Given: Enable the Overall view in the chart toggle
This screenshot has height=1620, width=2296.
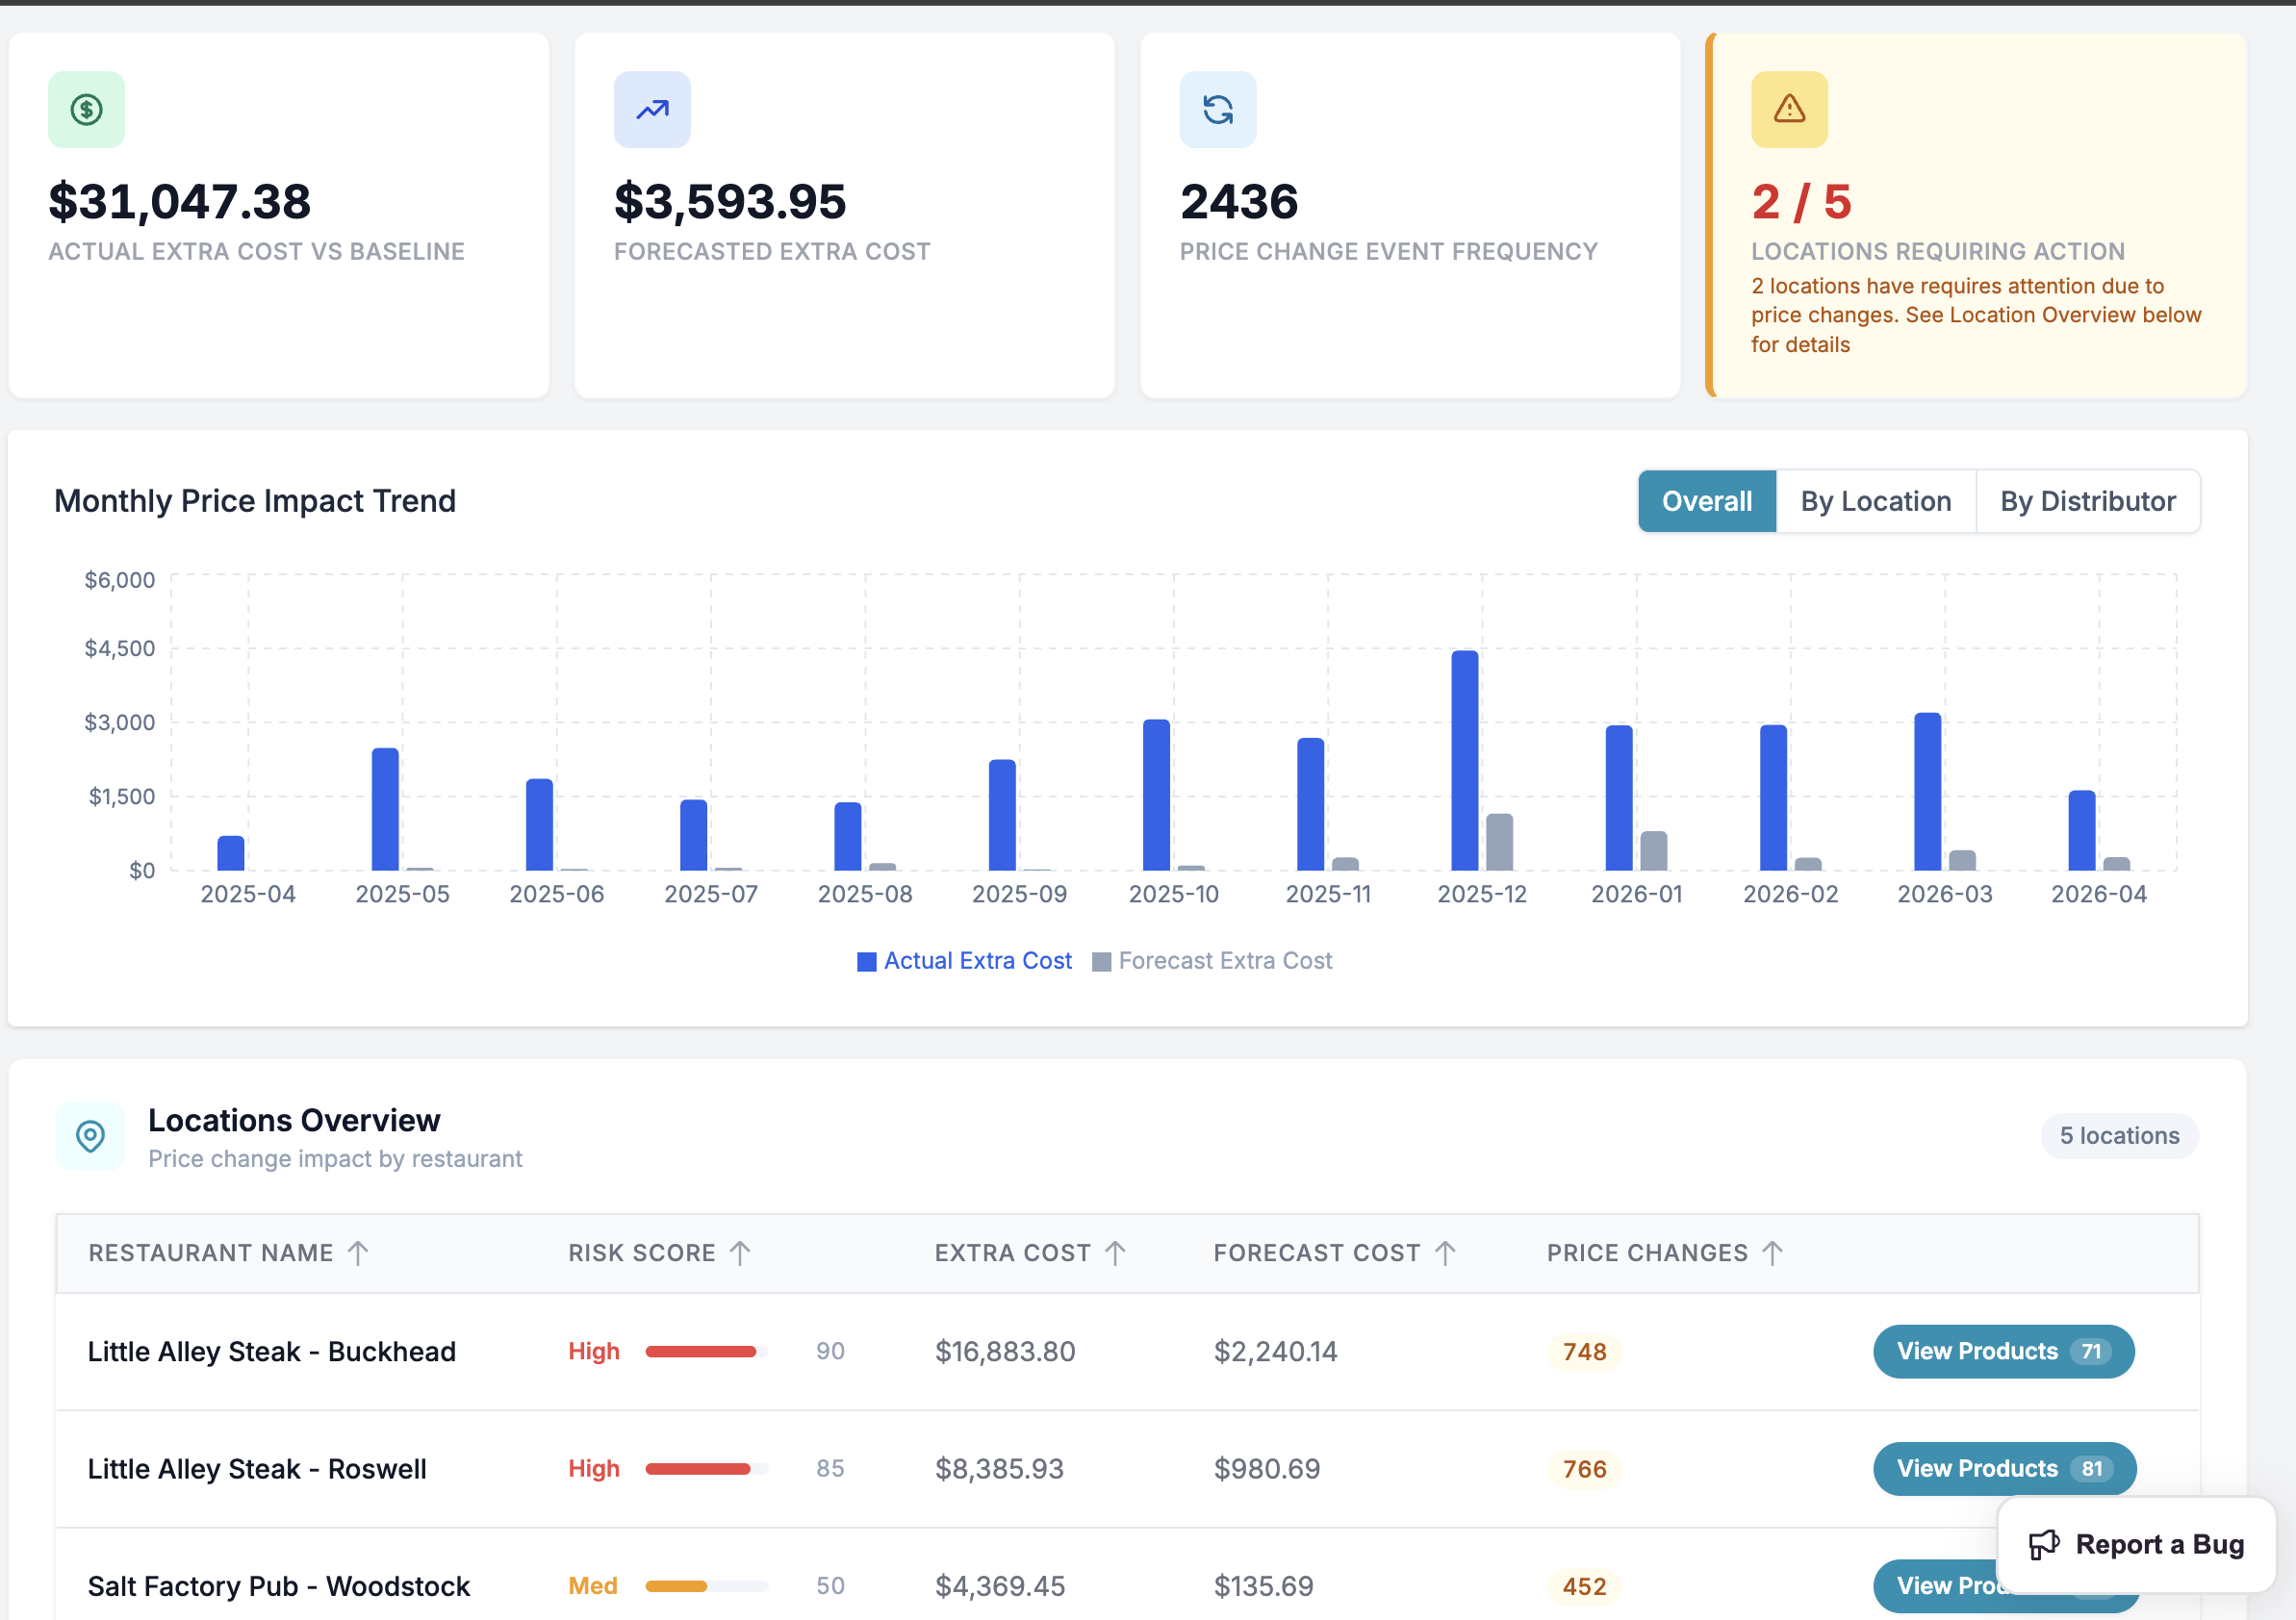Looking at the screenshot, I should [1706, 500].
